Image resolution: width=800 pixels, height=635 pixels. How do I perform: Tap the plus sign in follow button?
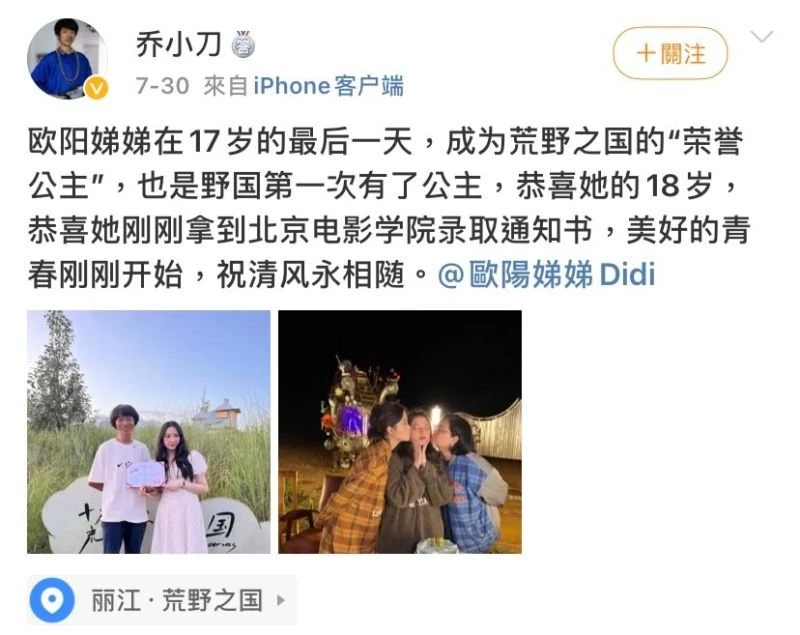[x=646, y=53]
